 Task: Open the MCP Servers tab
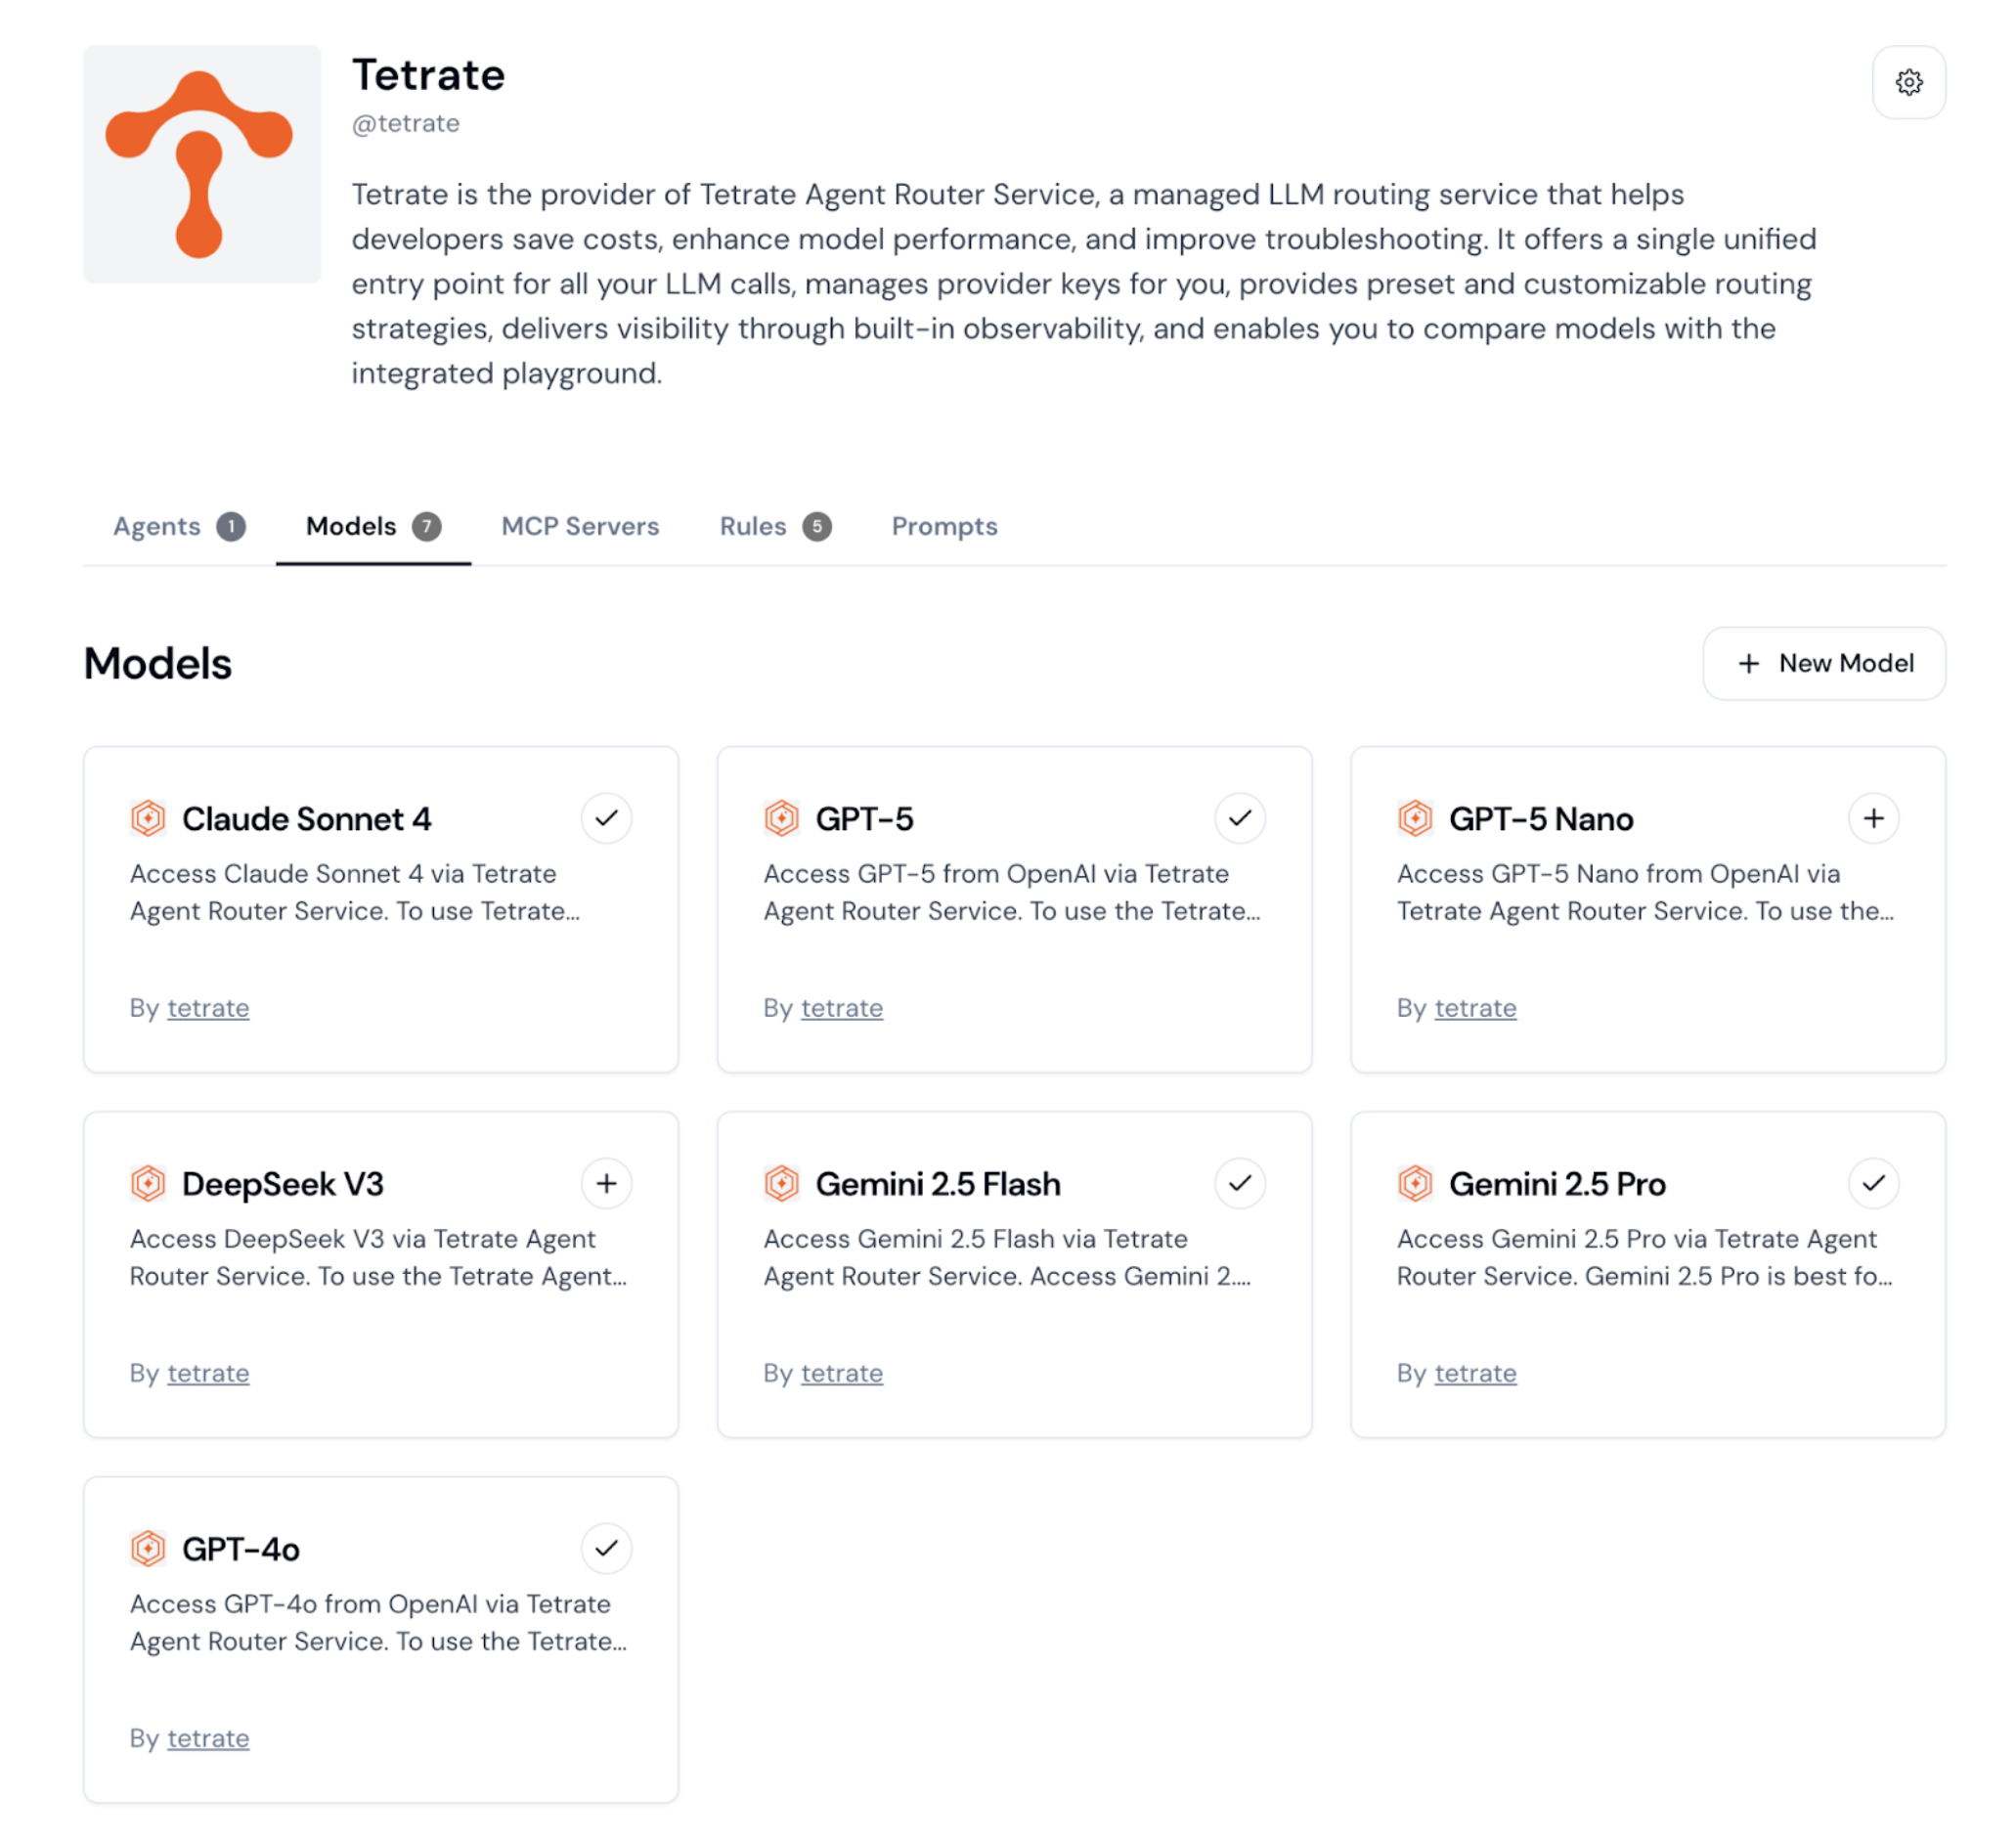coord(580,526)
